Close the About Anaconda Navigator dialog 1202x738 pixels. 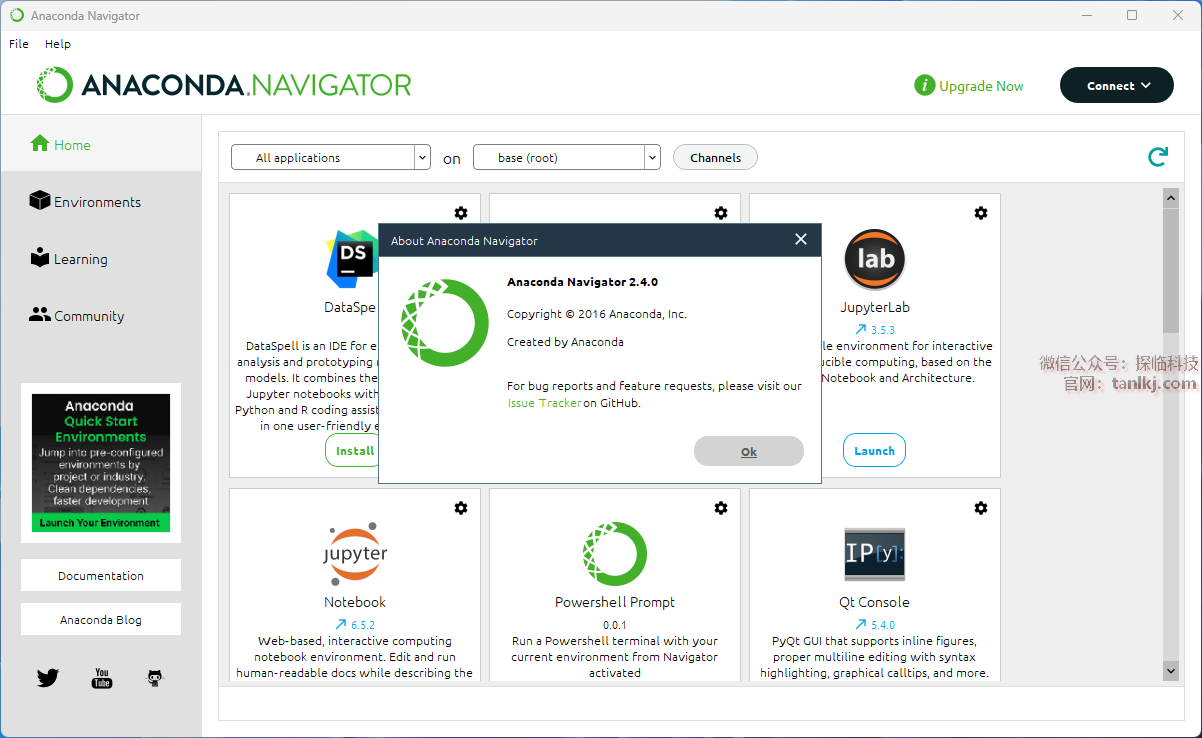[x=801, y=240]
